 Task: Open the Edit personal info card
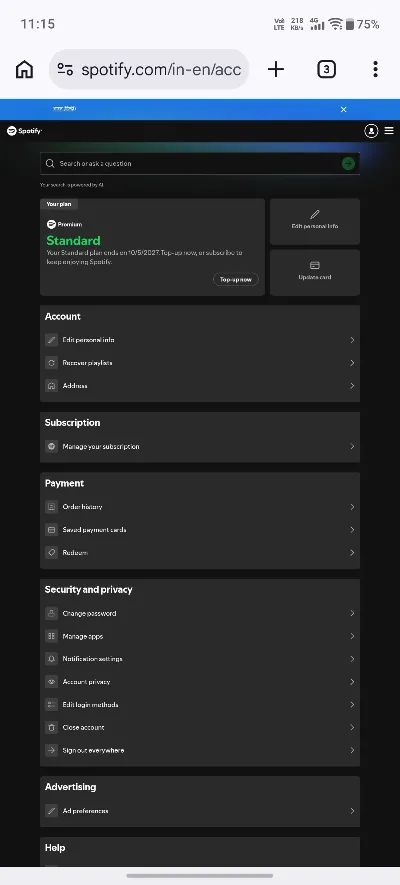coord(315,221)
